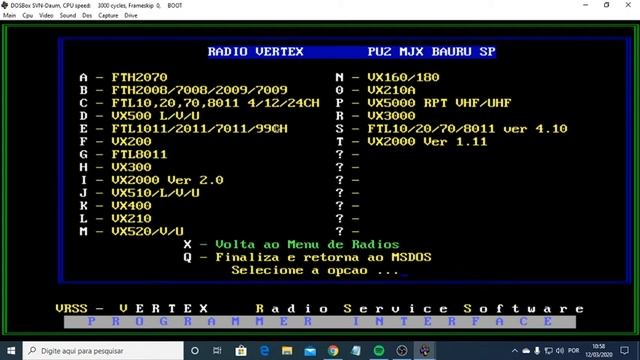The width and height of the screenshot is (640, 360).
Task: Click the Windows Start button
Action: coord(11,351)
